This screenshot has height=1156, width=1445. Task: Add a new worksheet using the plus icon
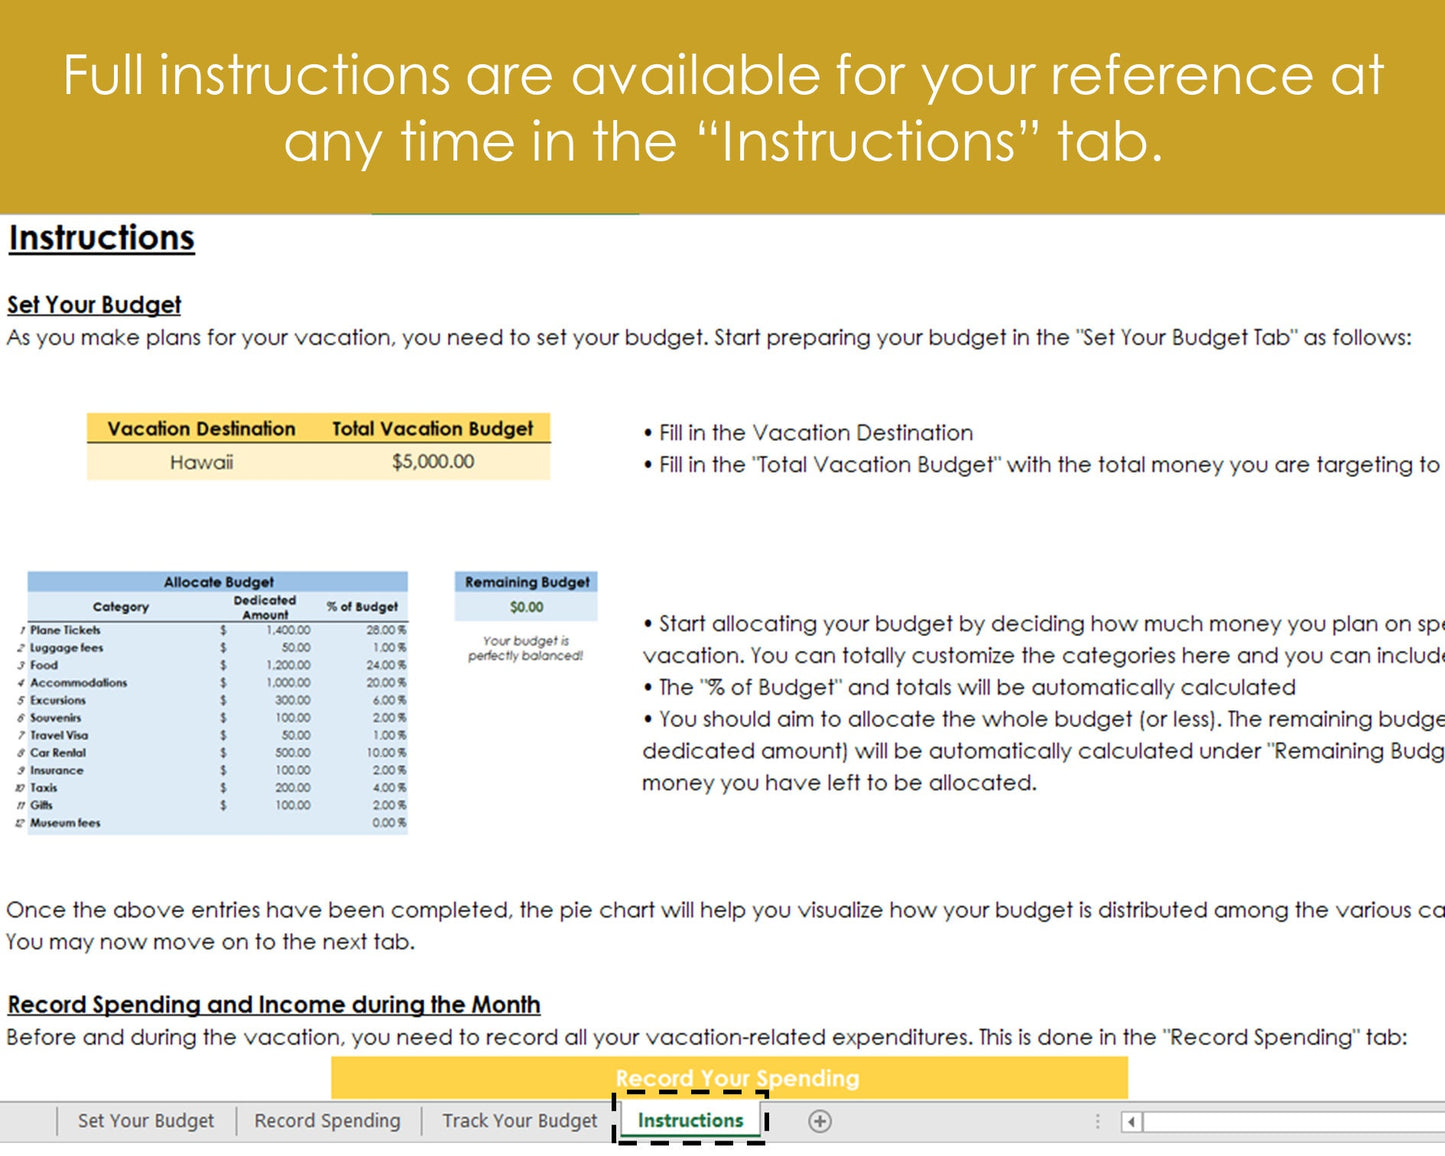[x=820, y=1121]
